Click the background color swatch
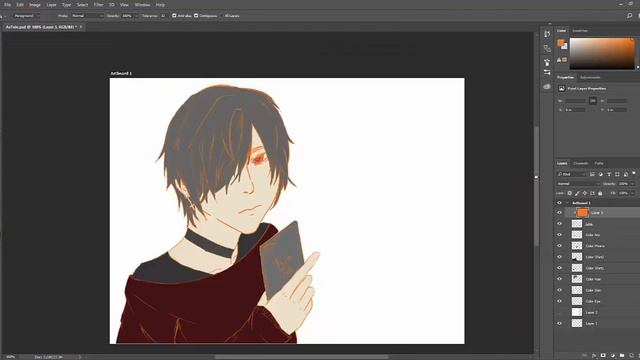The image size is (640, 360). point(565,47)
